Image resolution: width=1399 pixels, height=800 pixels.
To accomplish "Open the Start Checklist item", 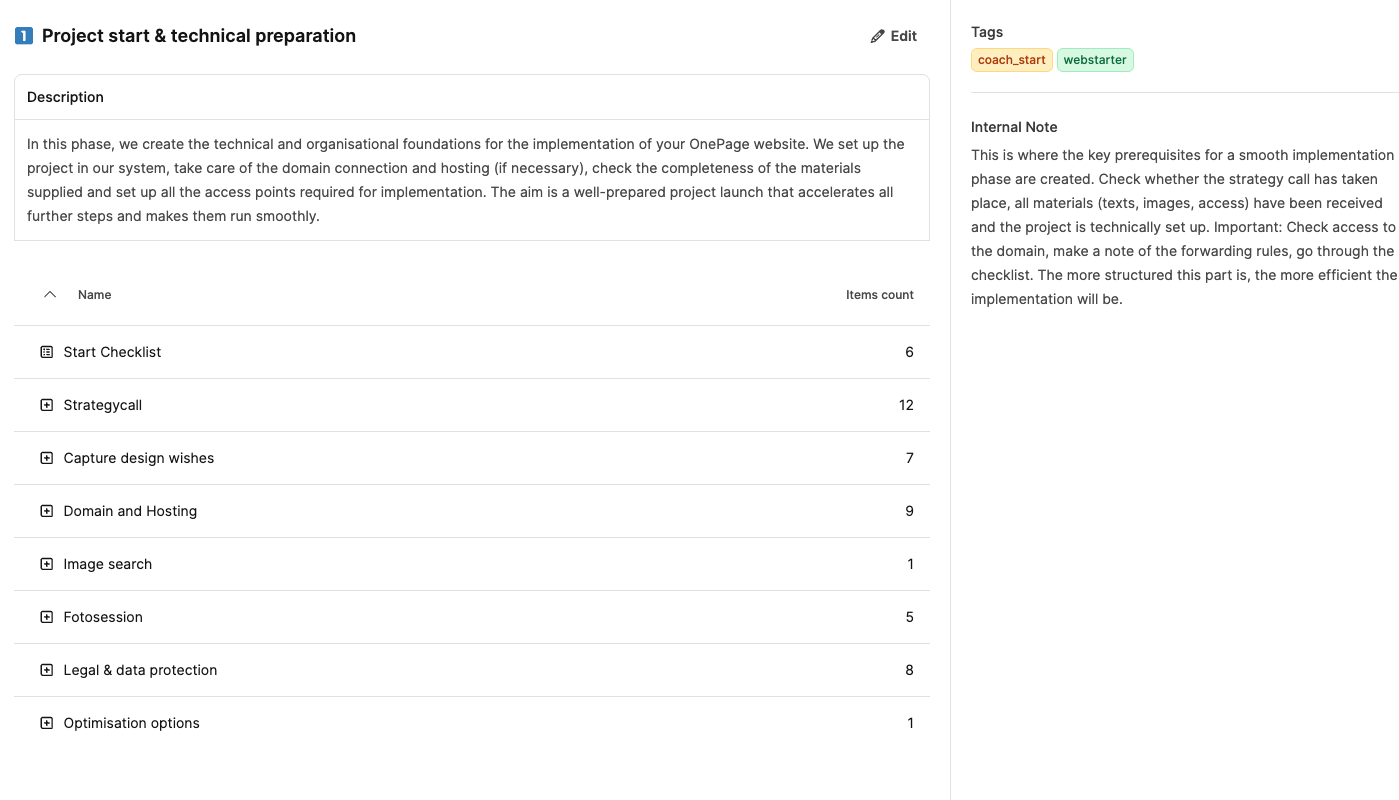I will click(x=112, y=352).
